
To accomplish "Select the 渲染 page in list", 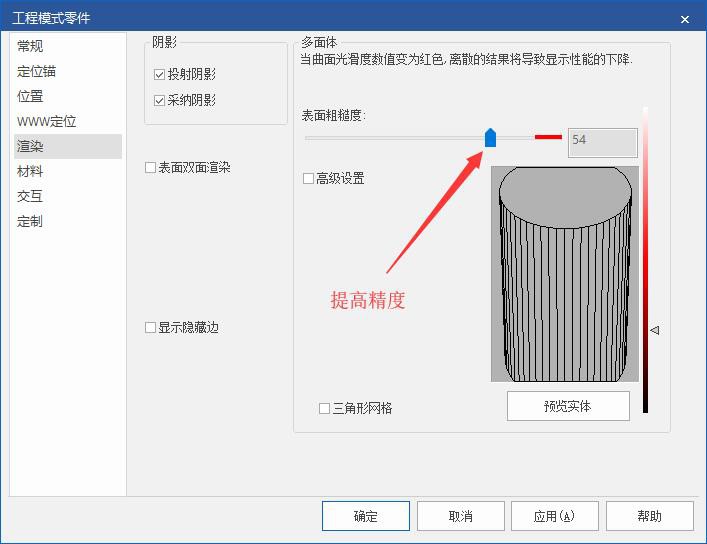I will [x=30, y=146].
